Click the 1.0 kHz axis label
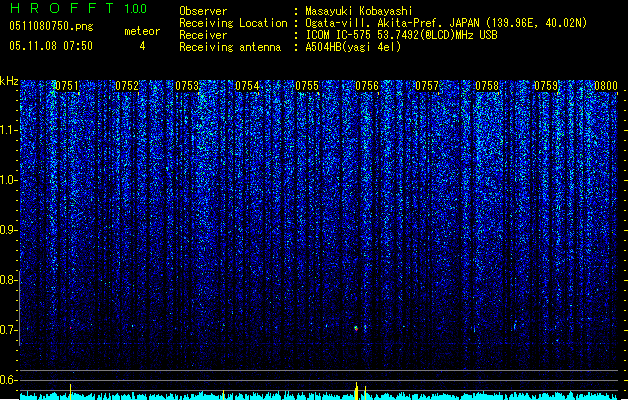 (9, 180)
